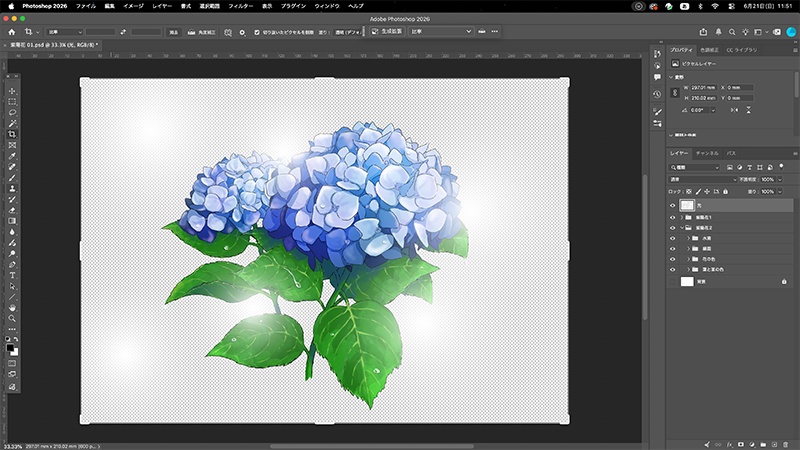Screen dimensions: 800x450
Task: Select the Move tool
Action: [12, 91]
